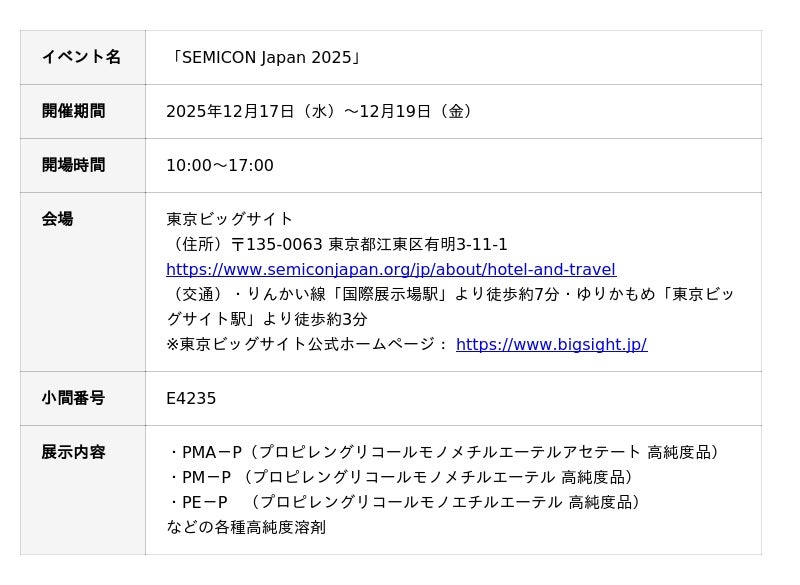Click the 小間番号 header cell
The height and width of the screenshot is (585, 800).
[x=73, y=398]
